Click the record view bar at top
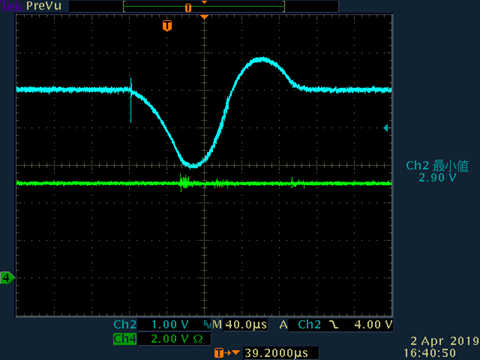 pos(204,7)
